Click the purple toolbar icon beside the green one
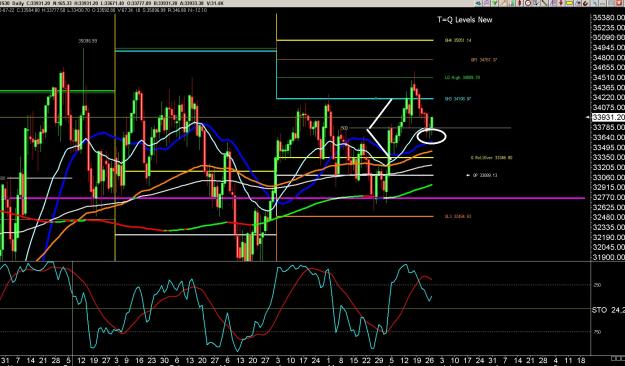Screen dimensions: 625x366 coord(486,3)
